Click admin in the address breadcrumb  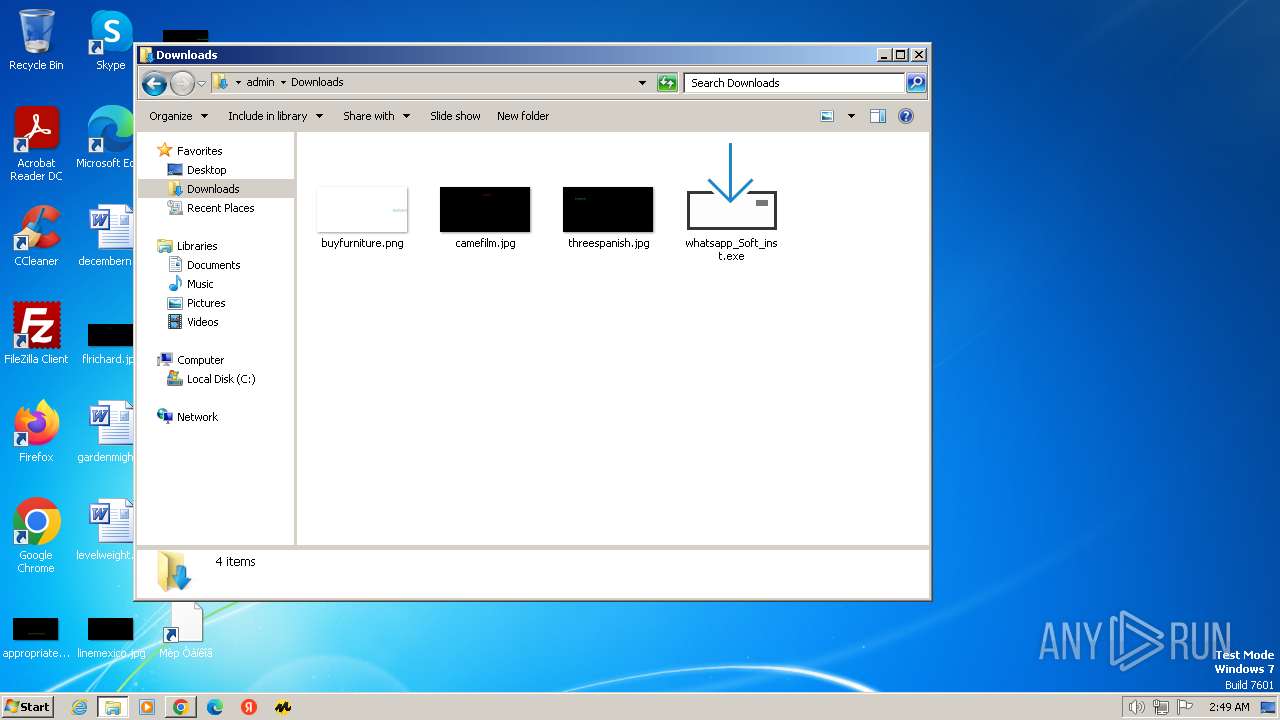pyautogui.click(x=260, y=83)
